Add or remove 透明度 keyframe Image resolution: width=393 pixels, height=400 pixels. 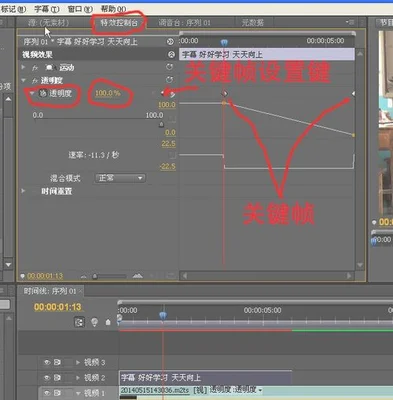point(163,93)
